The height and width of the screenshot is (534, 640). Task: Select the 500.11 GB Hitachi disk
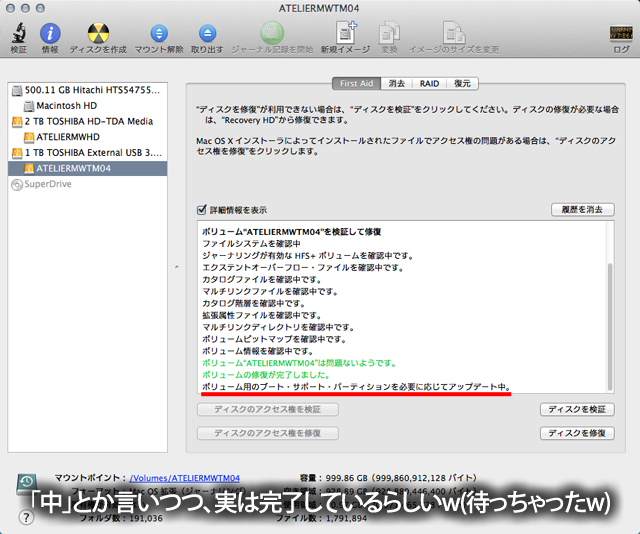point(87,90)
